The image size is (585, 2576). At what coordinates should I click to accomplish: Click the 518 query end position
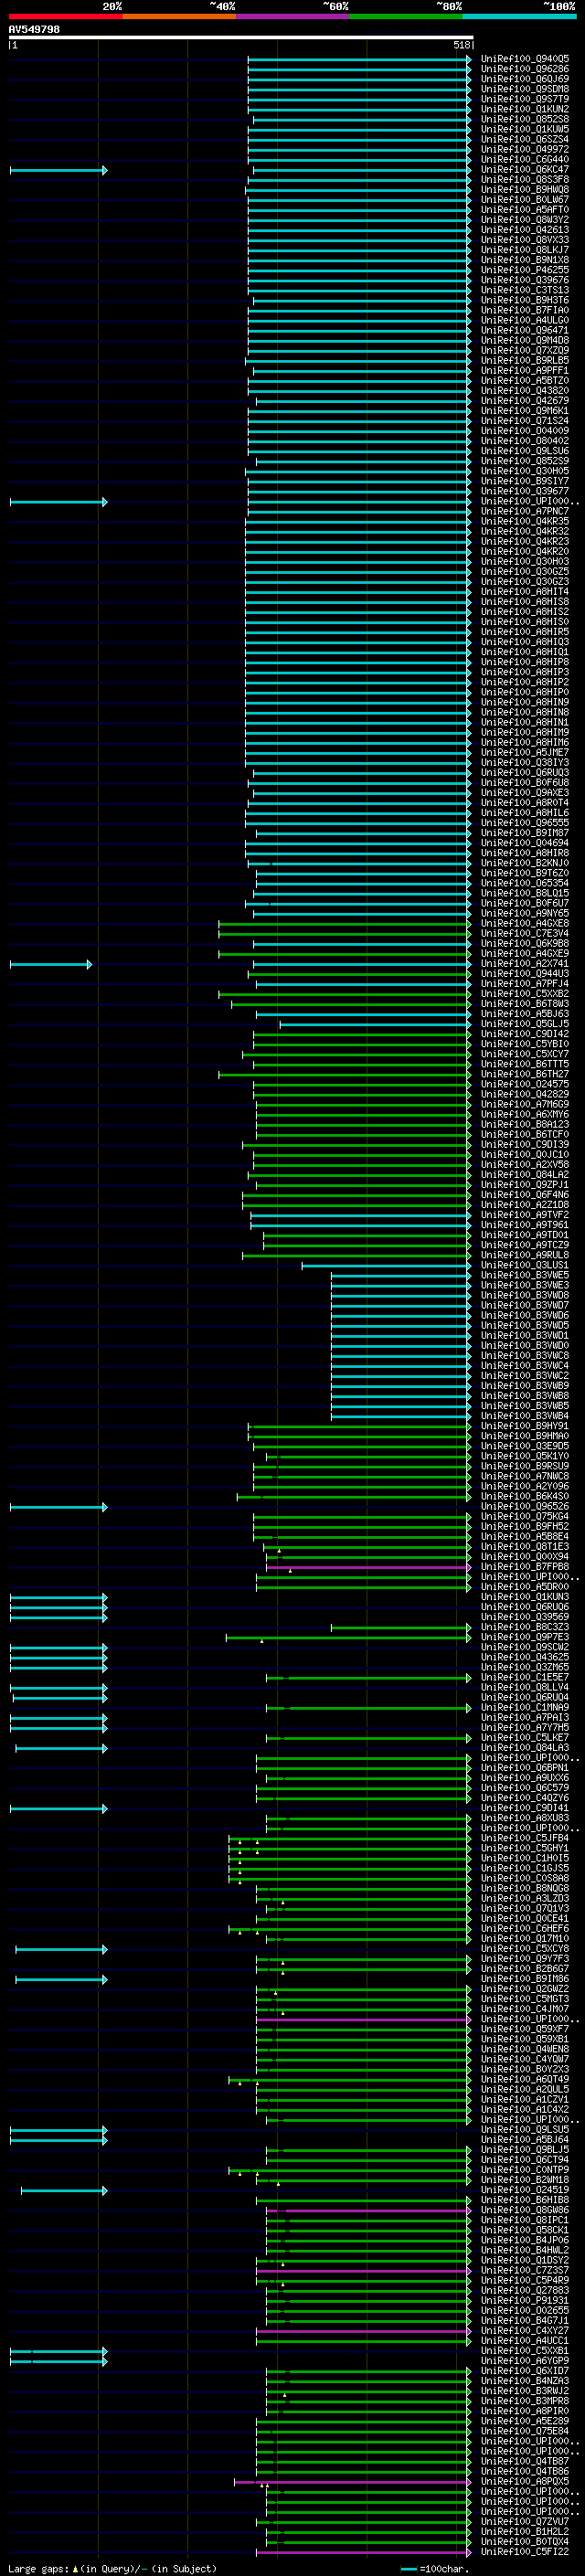461,45
